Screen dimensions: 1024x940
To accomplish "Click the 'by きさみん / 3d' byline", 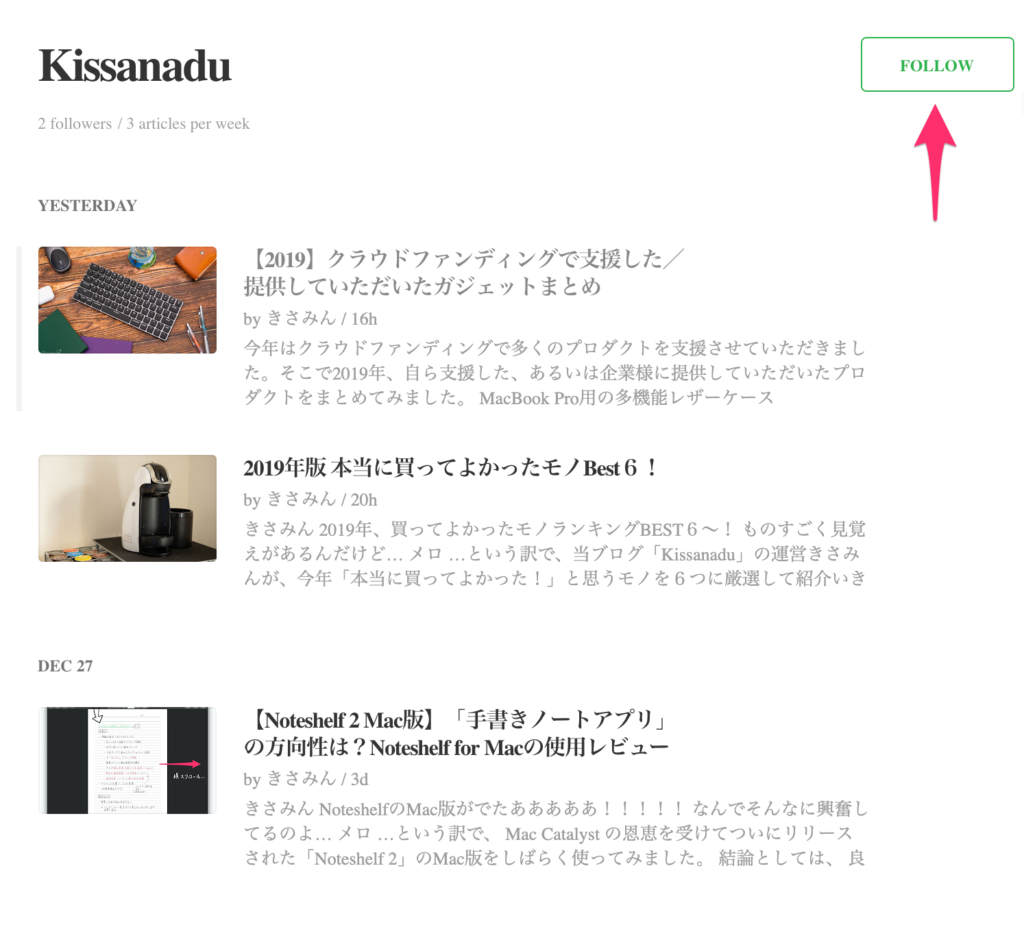I will coord(306,779).
